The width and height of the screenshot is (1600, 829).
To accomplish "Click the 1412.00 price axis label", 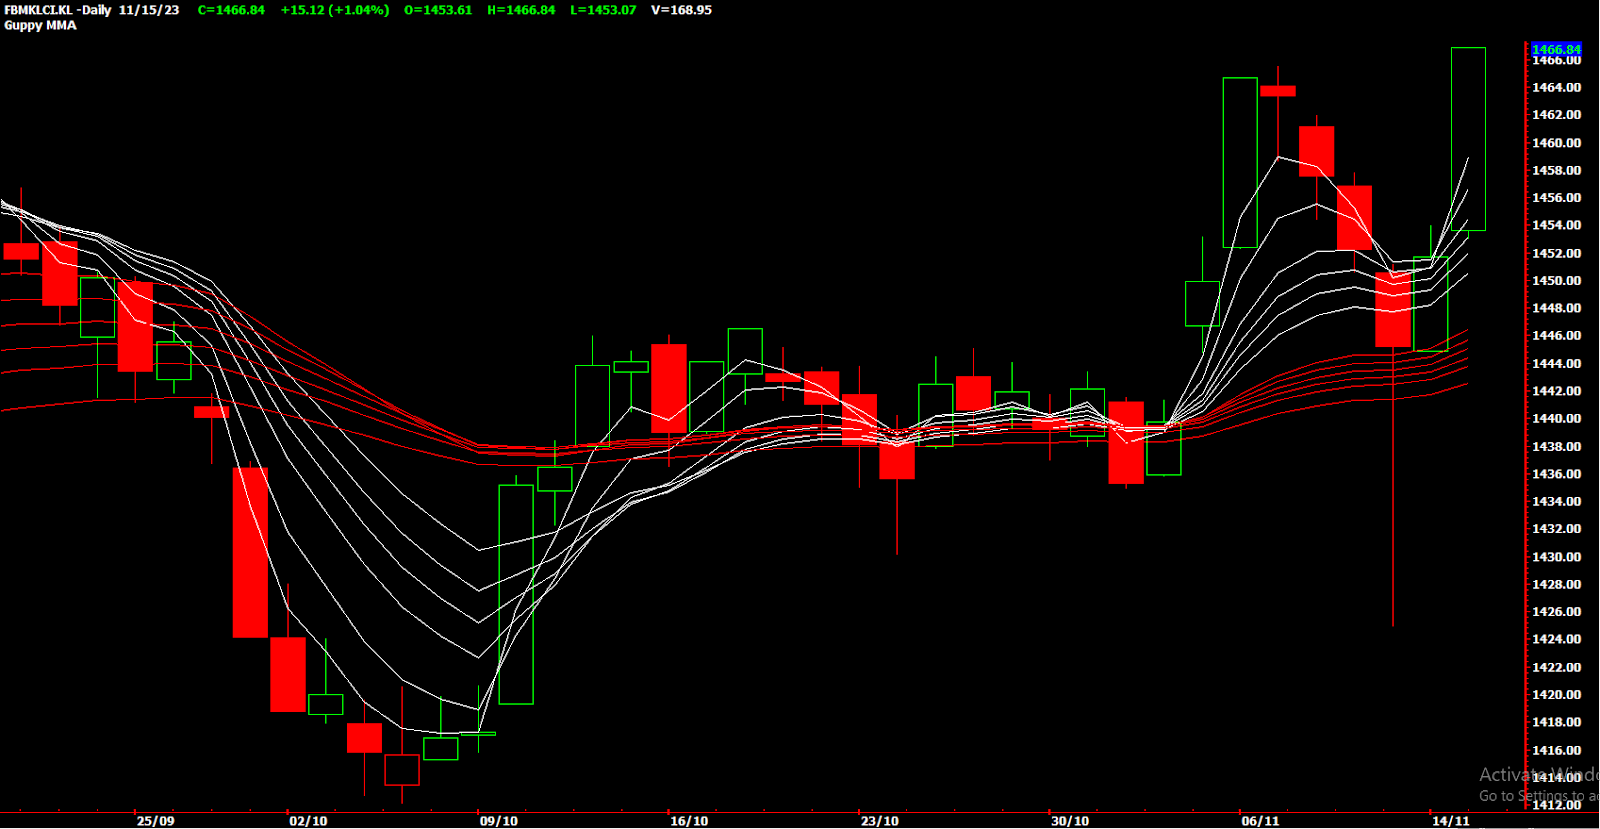I will 1557,805.
